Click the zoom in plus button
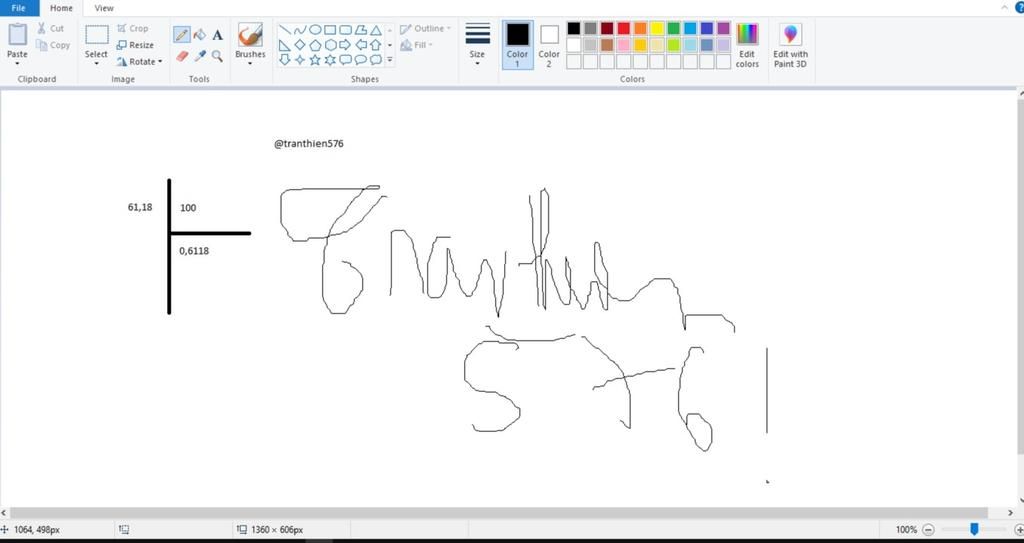This screenshot has width=1024, height=543. [1009, 529]
